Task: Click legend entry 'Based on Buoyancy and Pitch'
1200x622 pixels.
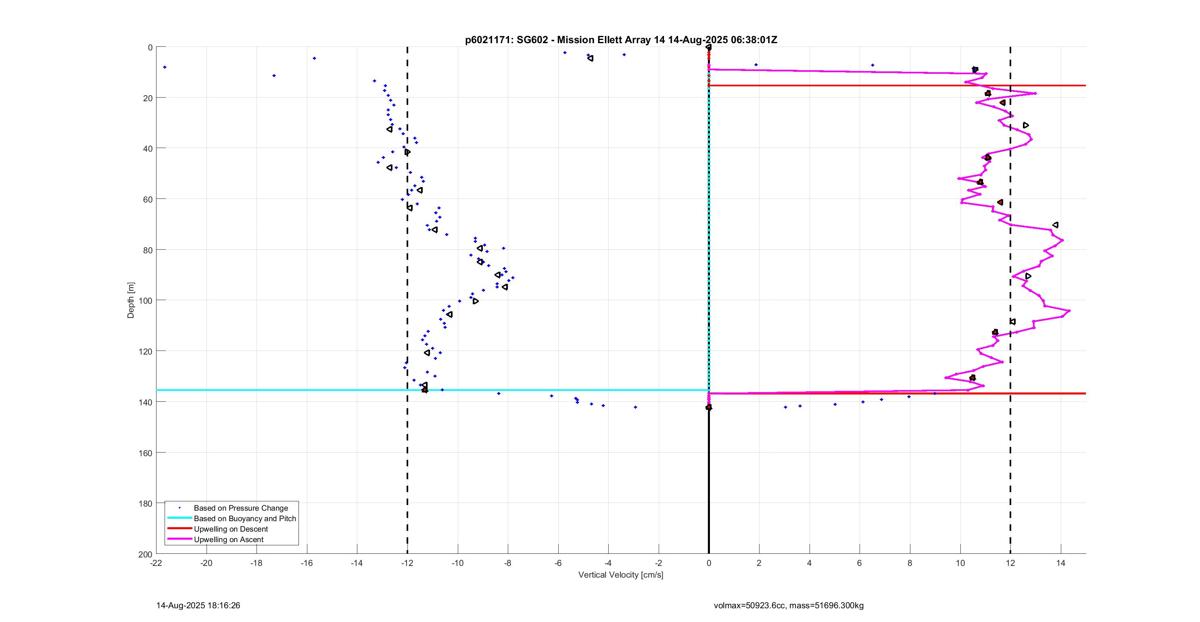Action: (x=244, y=518)
